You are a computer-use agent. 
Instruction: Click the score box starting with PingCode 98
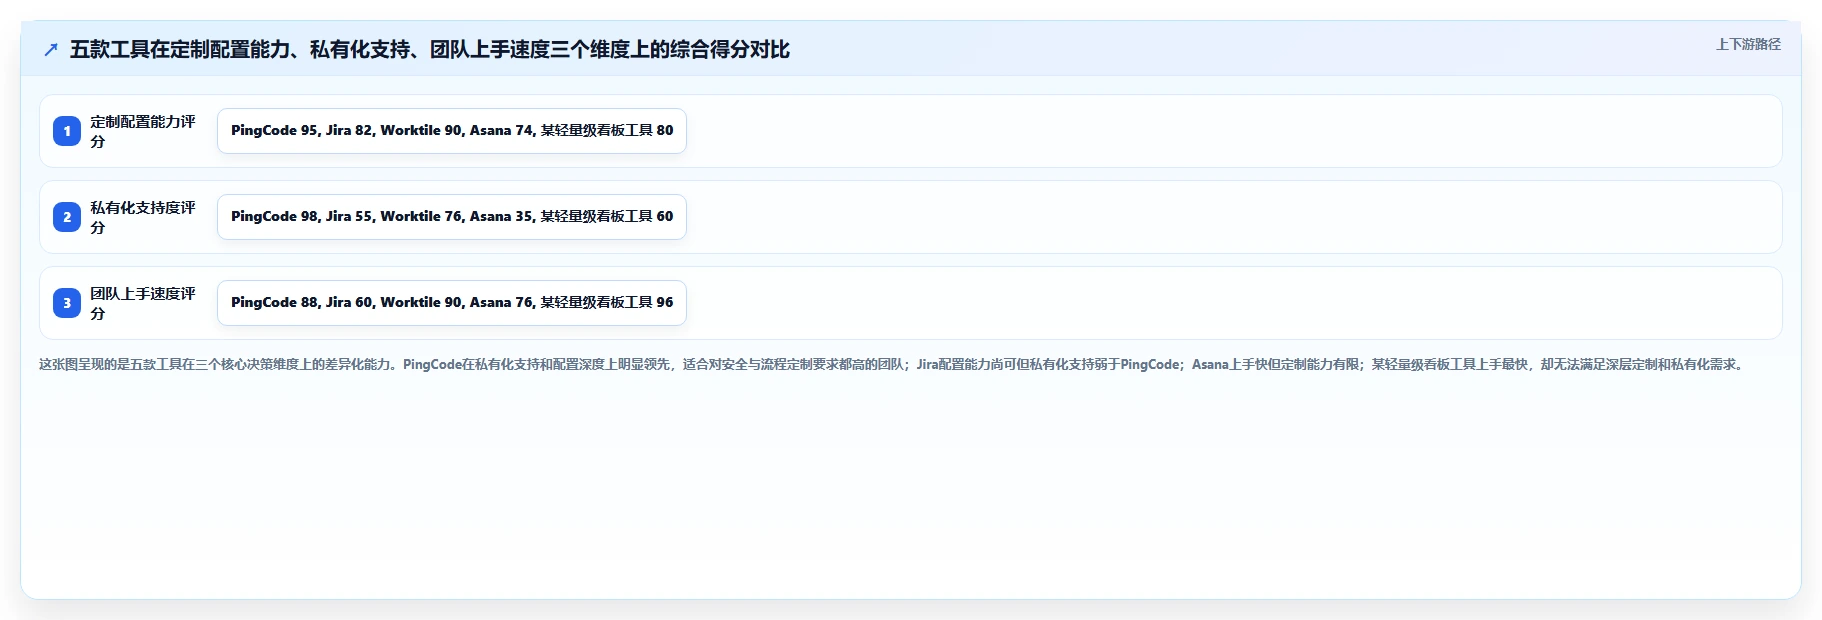click(x=452, y=217)
